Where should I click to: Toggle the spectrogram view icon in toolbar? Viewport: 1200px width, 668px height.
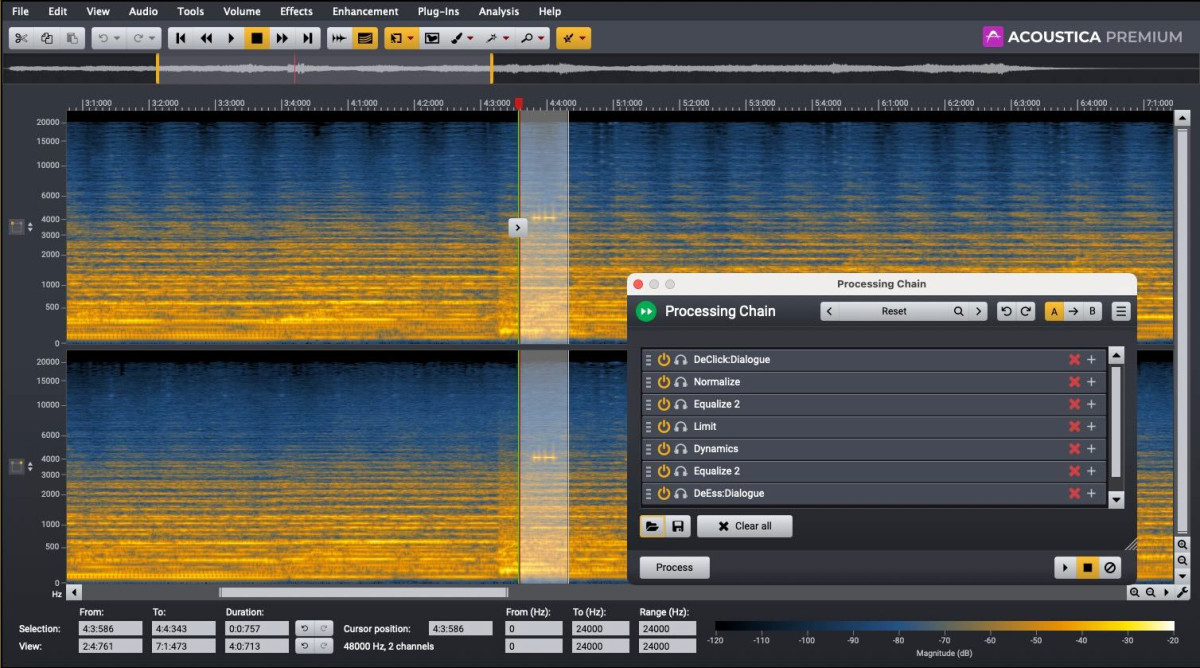click(x=365, y=38)
